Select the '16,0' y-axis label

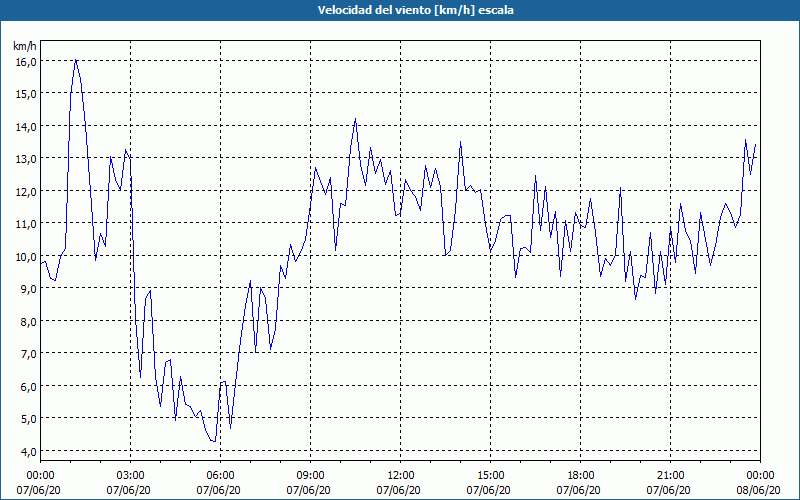point(26,61)
